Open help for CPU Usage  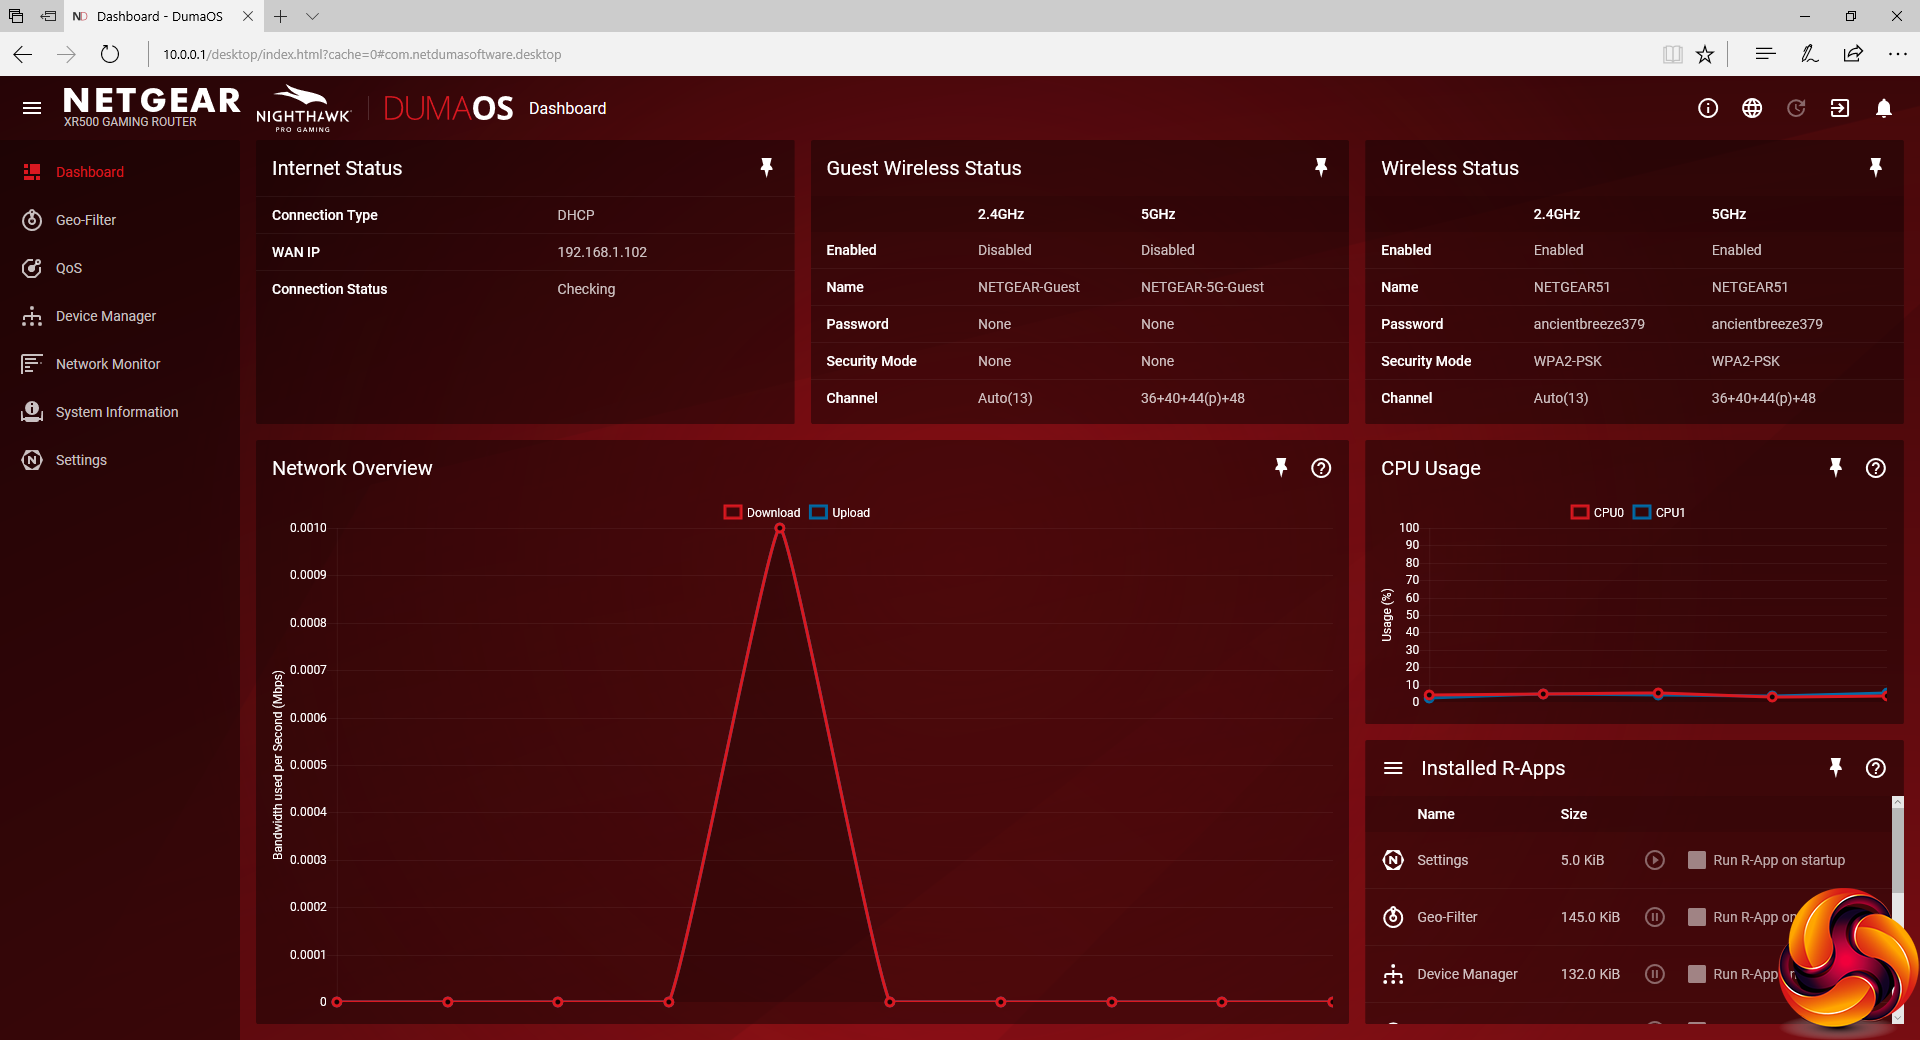1876,468
